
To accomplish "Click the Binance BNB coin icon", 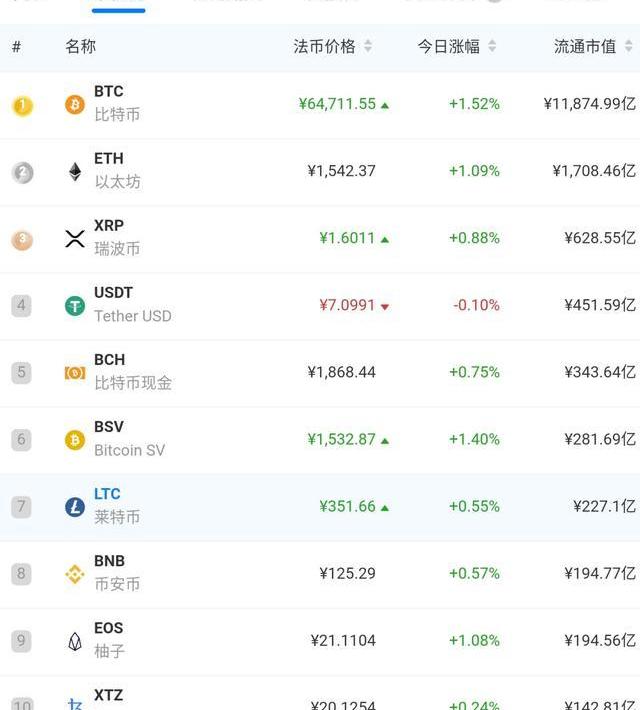I will [75, 574].
